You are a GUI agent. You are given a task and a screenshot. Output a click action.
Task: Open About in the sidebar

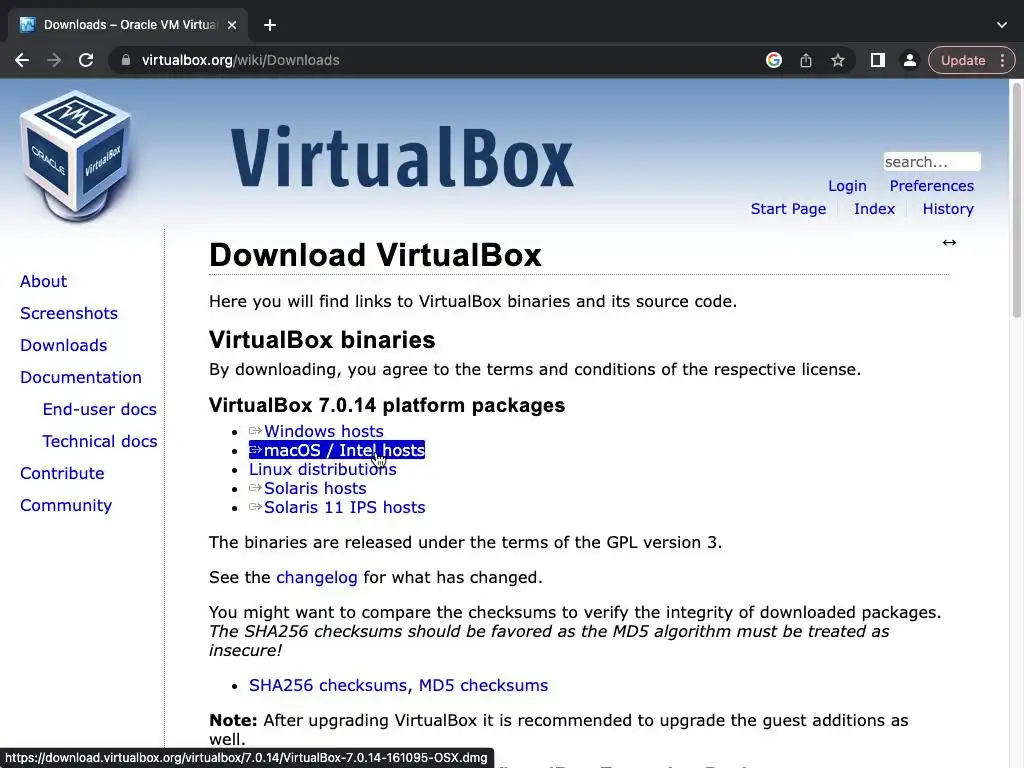(43, 281)
